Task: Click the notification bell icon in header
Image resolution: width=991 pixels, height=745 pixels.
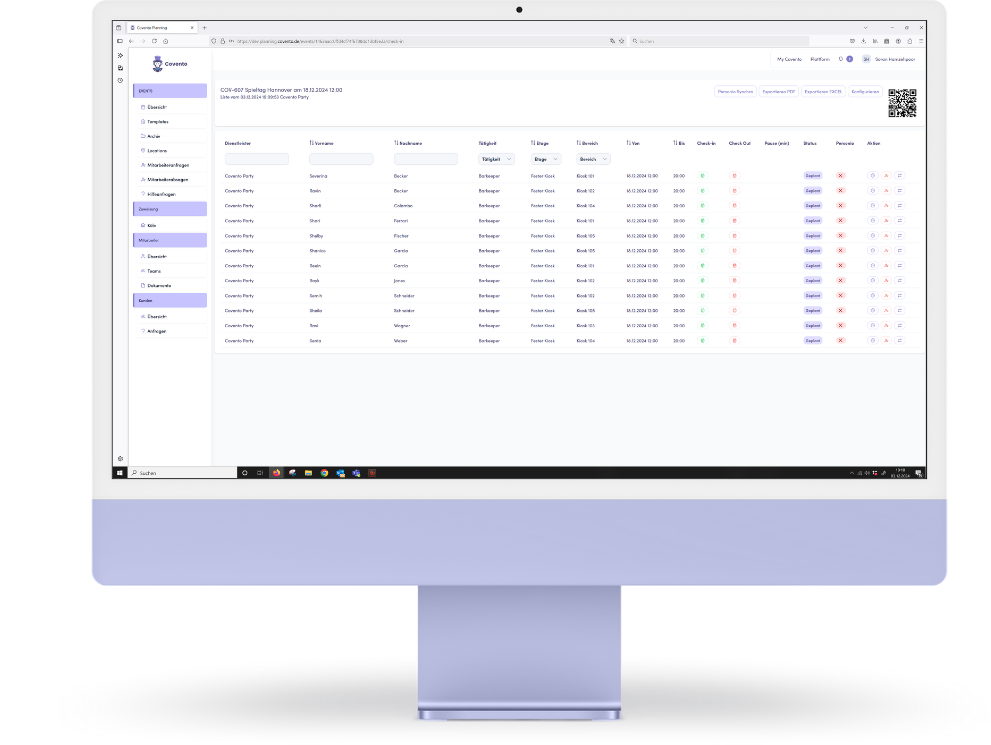Action: click(841, 59)
